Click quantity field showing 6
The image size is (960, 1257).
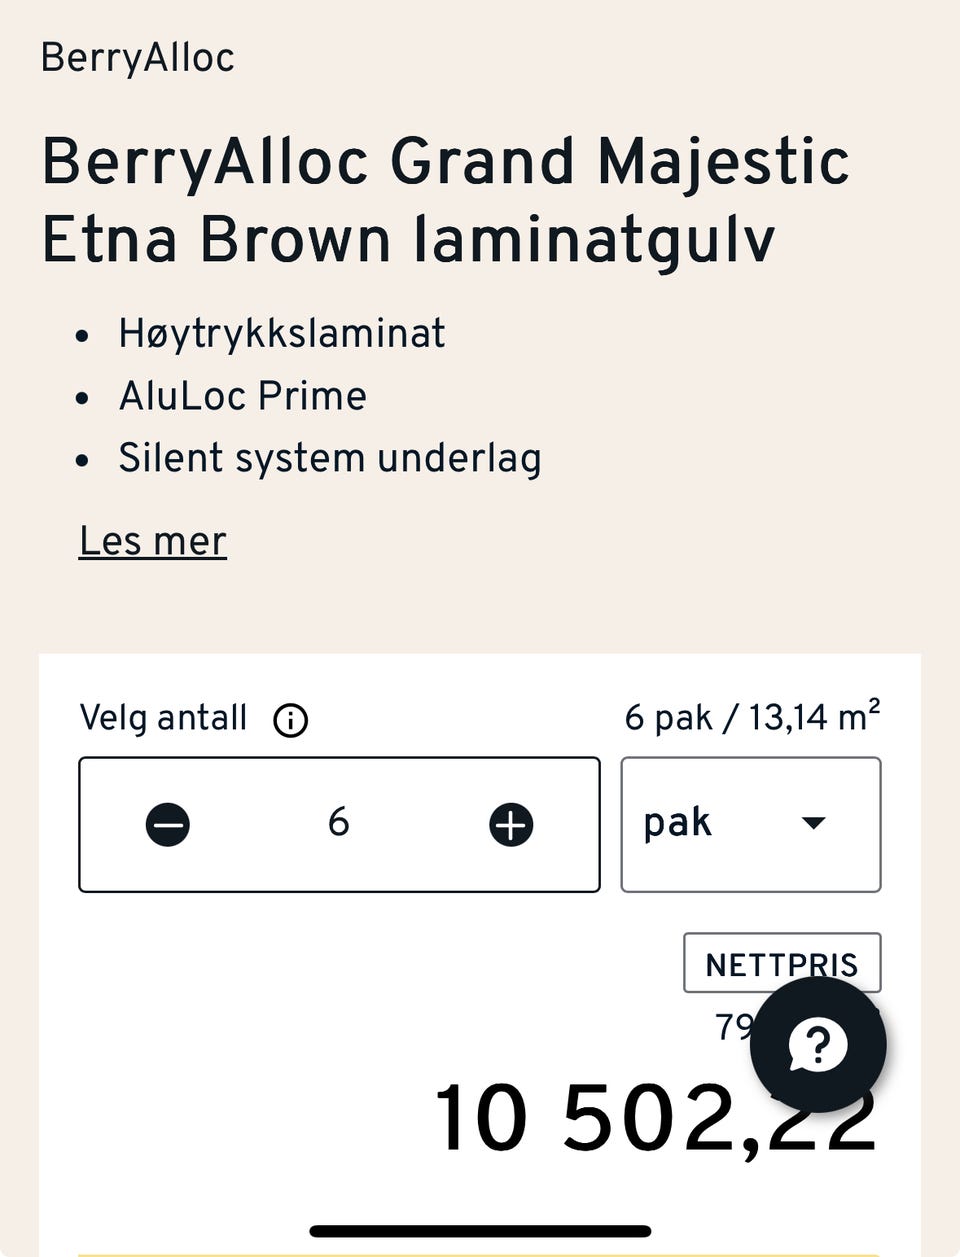coord(339,823)
